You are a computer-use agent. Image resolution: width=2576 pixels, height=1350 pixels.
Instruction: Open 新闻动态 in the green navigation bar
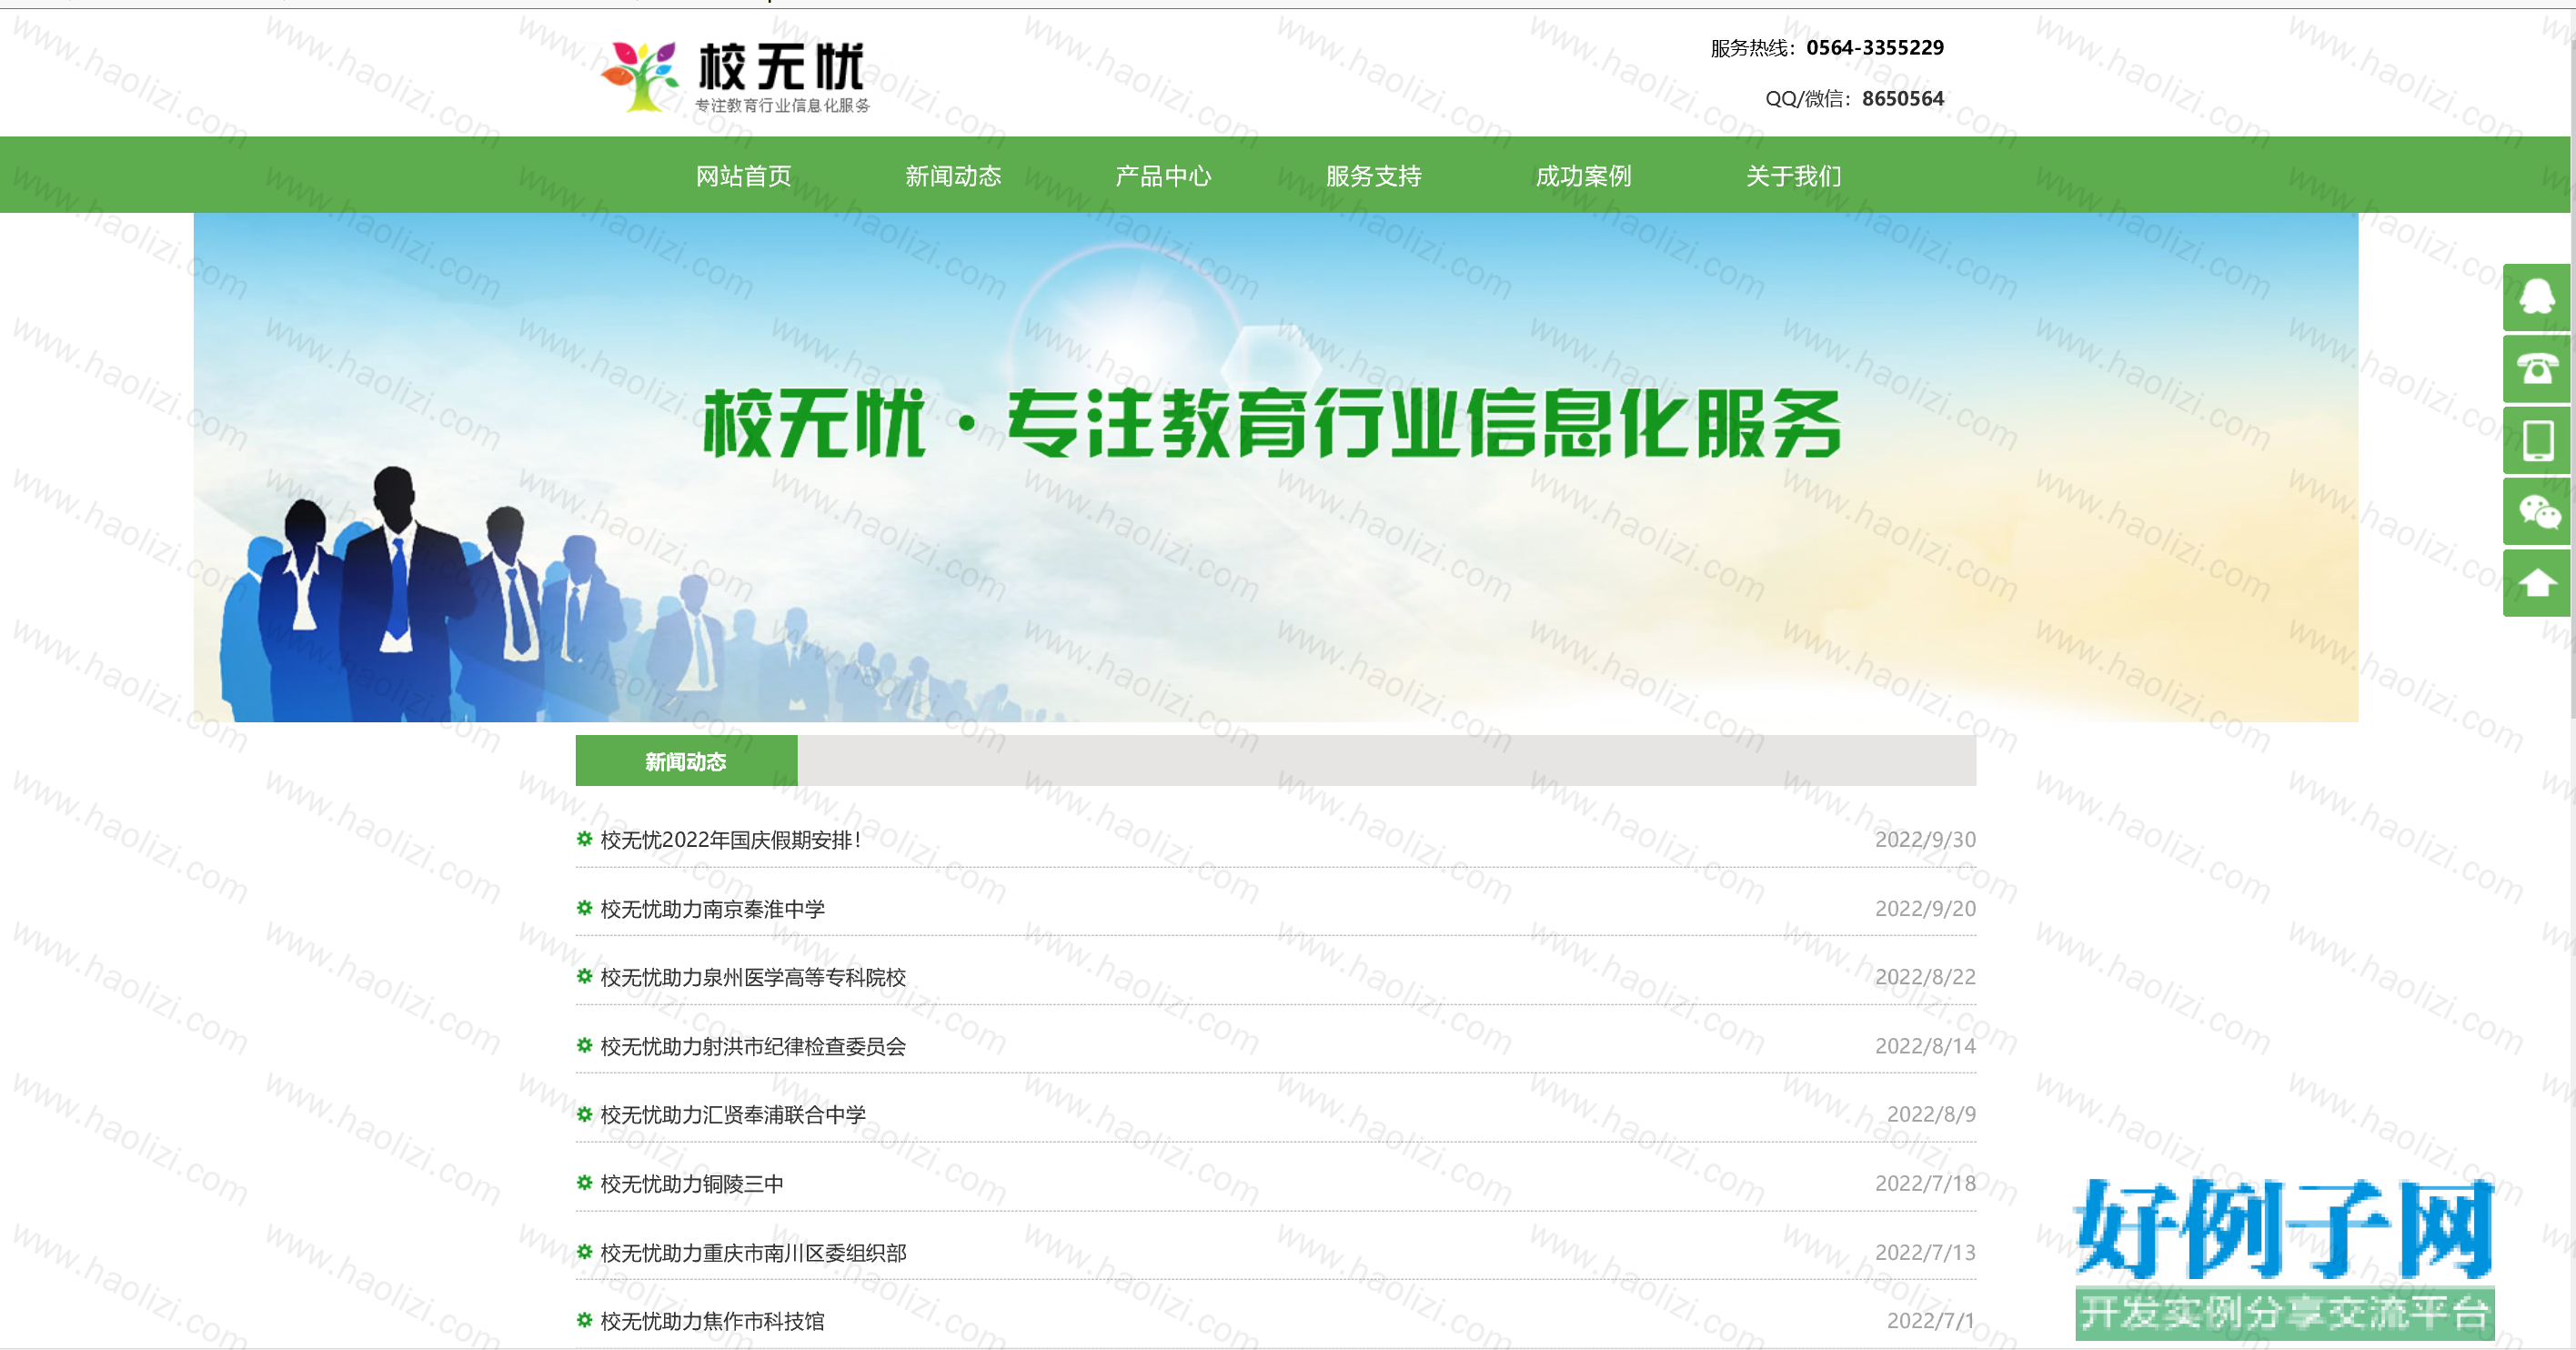[953, 176]
